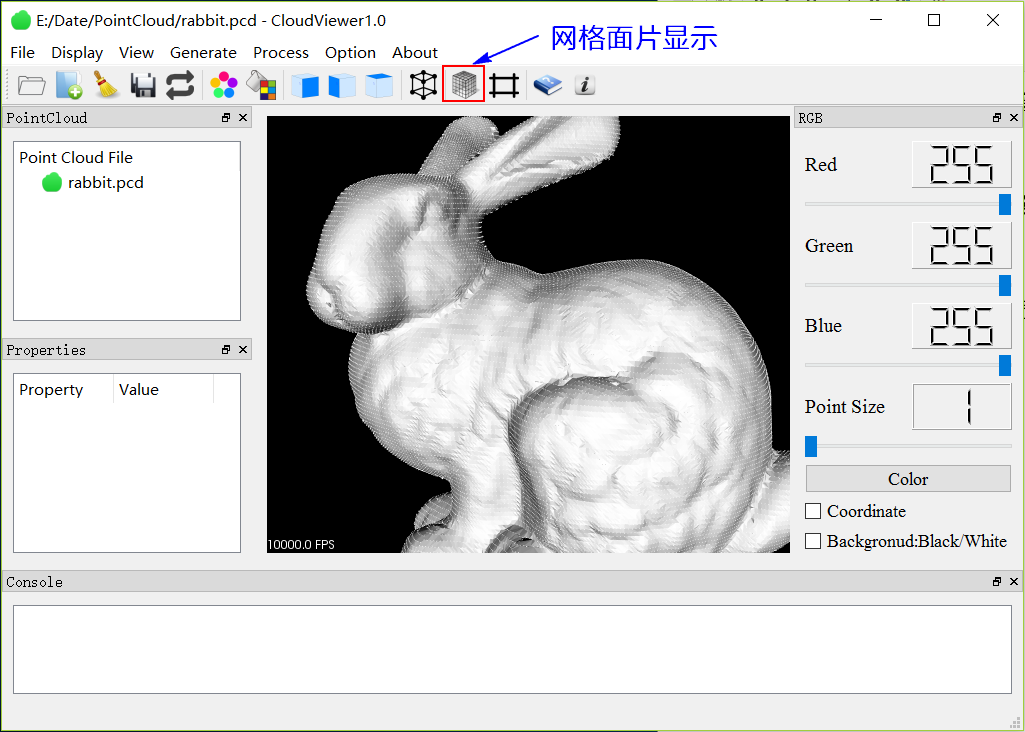The image size is (1025, 732).
Task: Click the Point Size slider handle
Action: [x=811, y=446]
